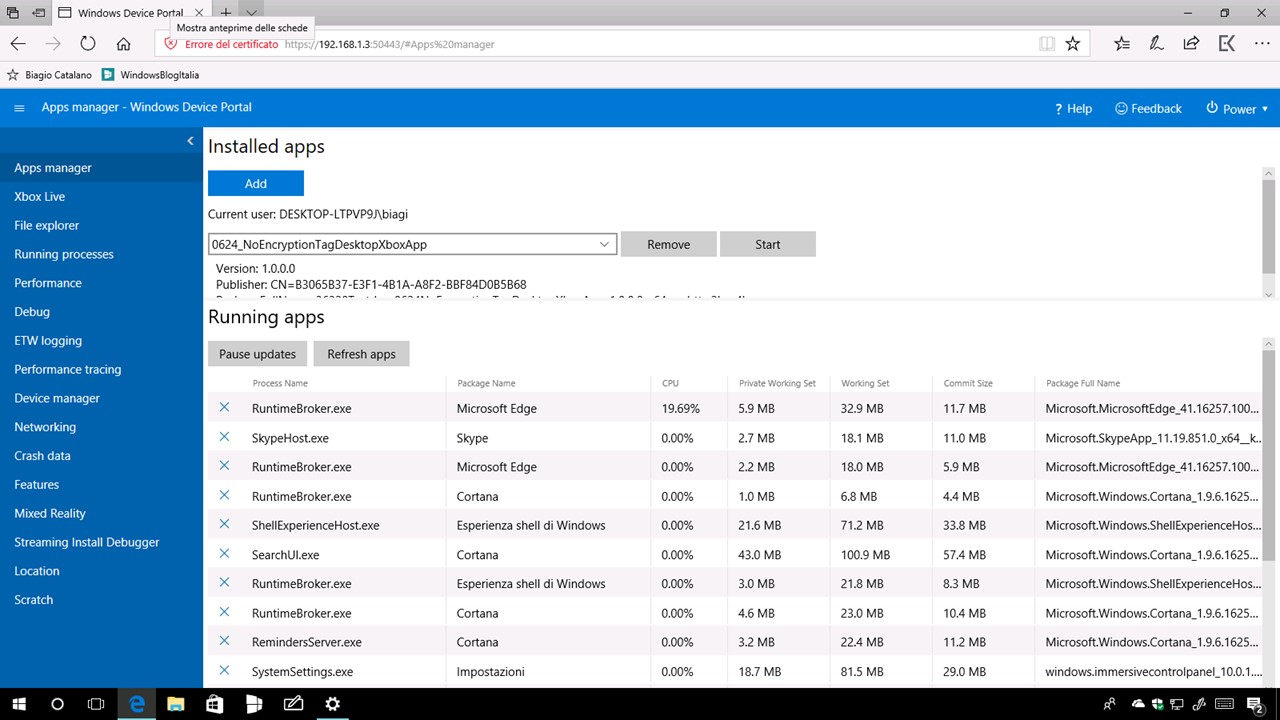Open the installed apps package dropdown
The height and width of the screenshot is (720, 1280).
(x=412, y=244)
